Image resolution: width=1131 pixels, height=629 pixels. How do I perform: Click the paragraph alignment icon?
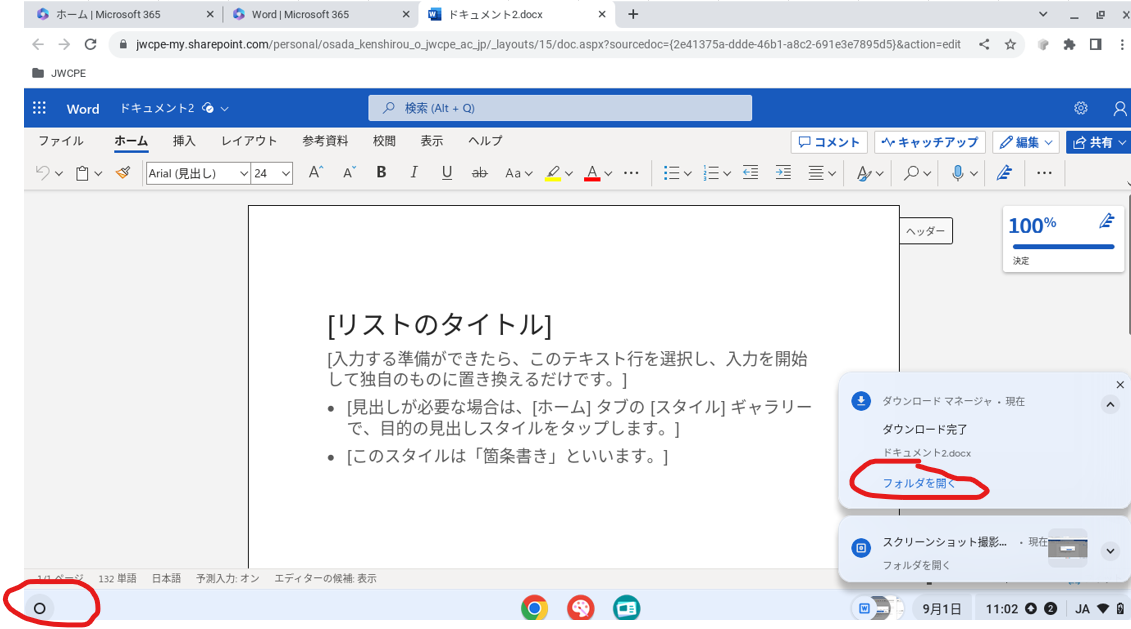(x=816, y=173)
